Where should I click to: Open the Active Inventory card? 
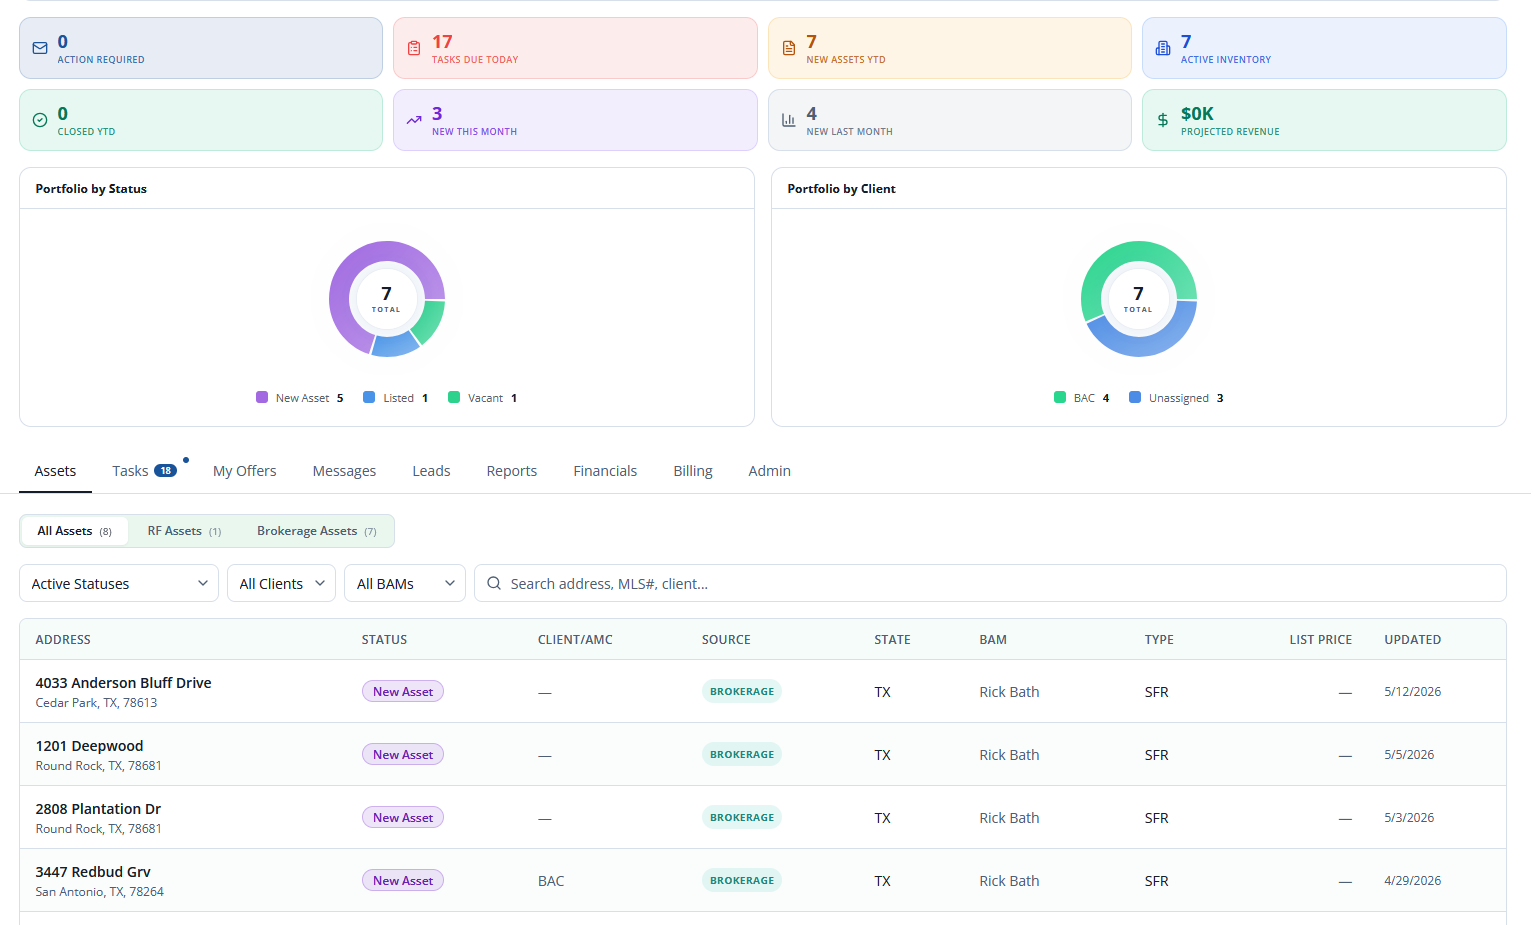[x=1324, y=48]
